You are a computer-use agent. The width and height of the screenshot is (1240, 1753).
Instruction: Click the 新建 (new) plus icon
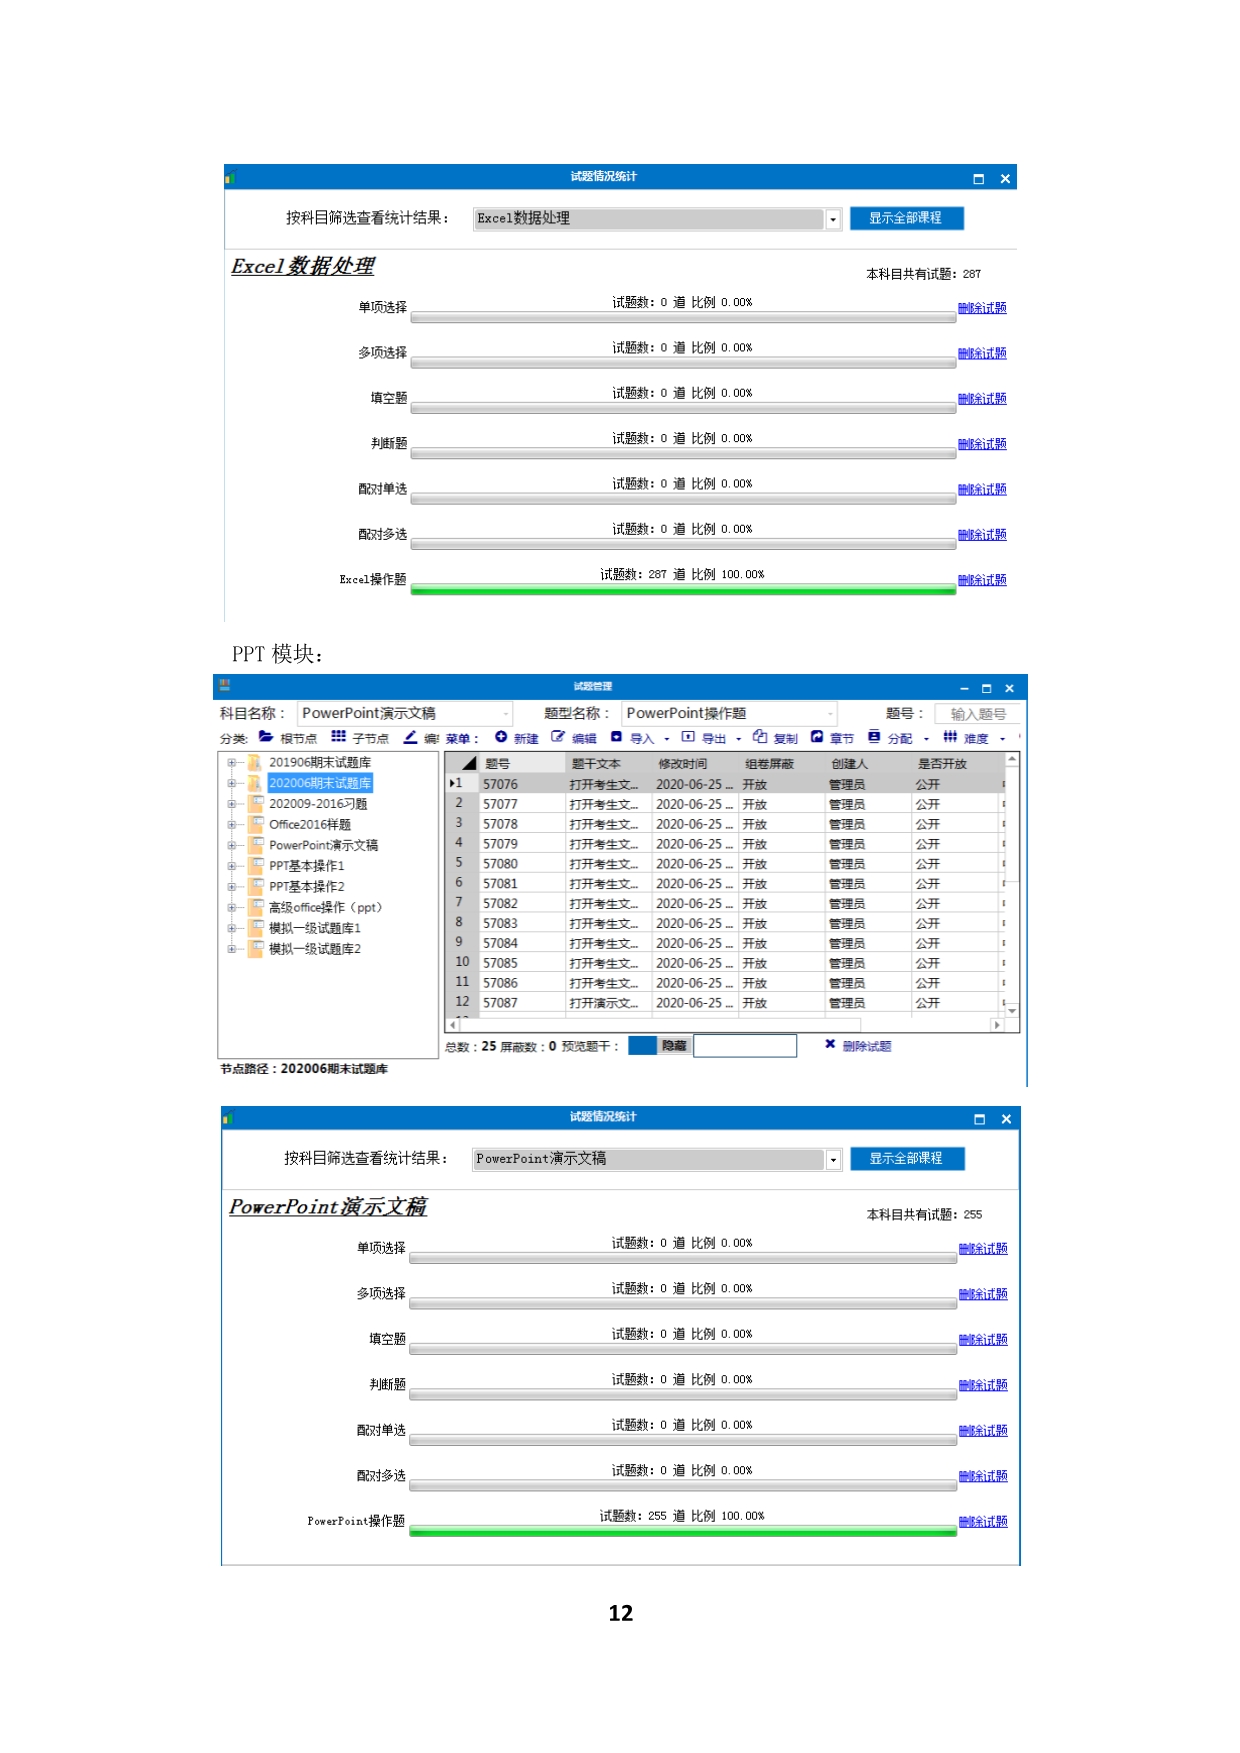(501, 737)
